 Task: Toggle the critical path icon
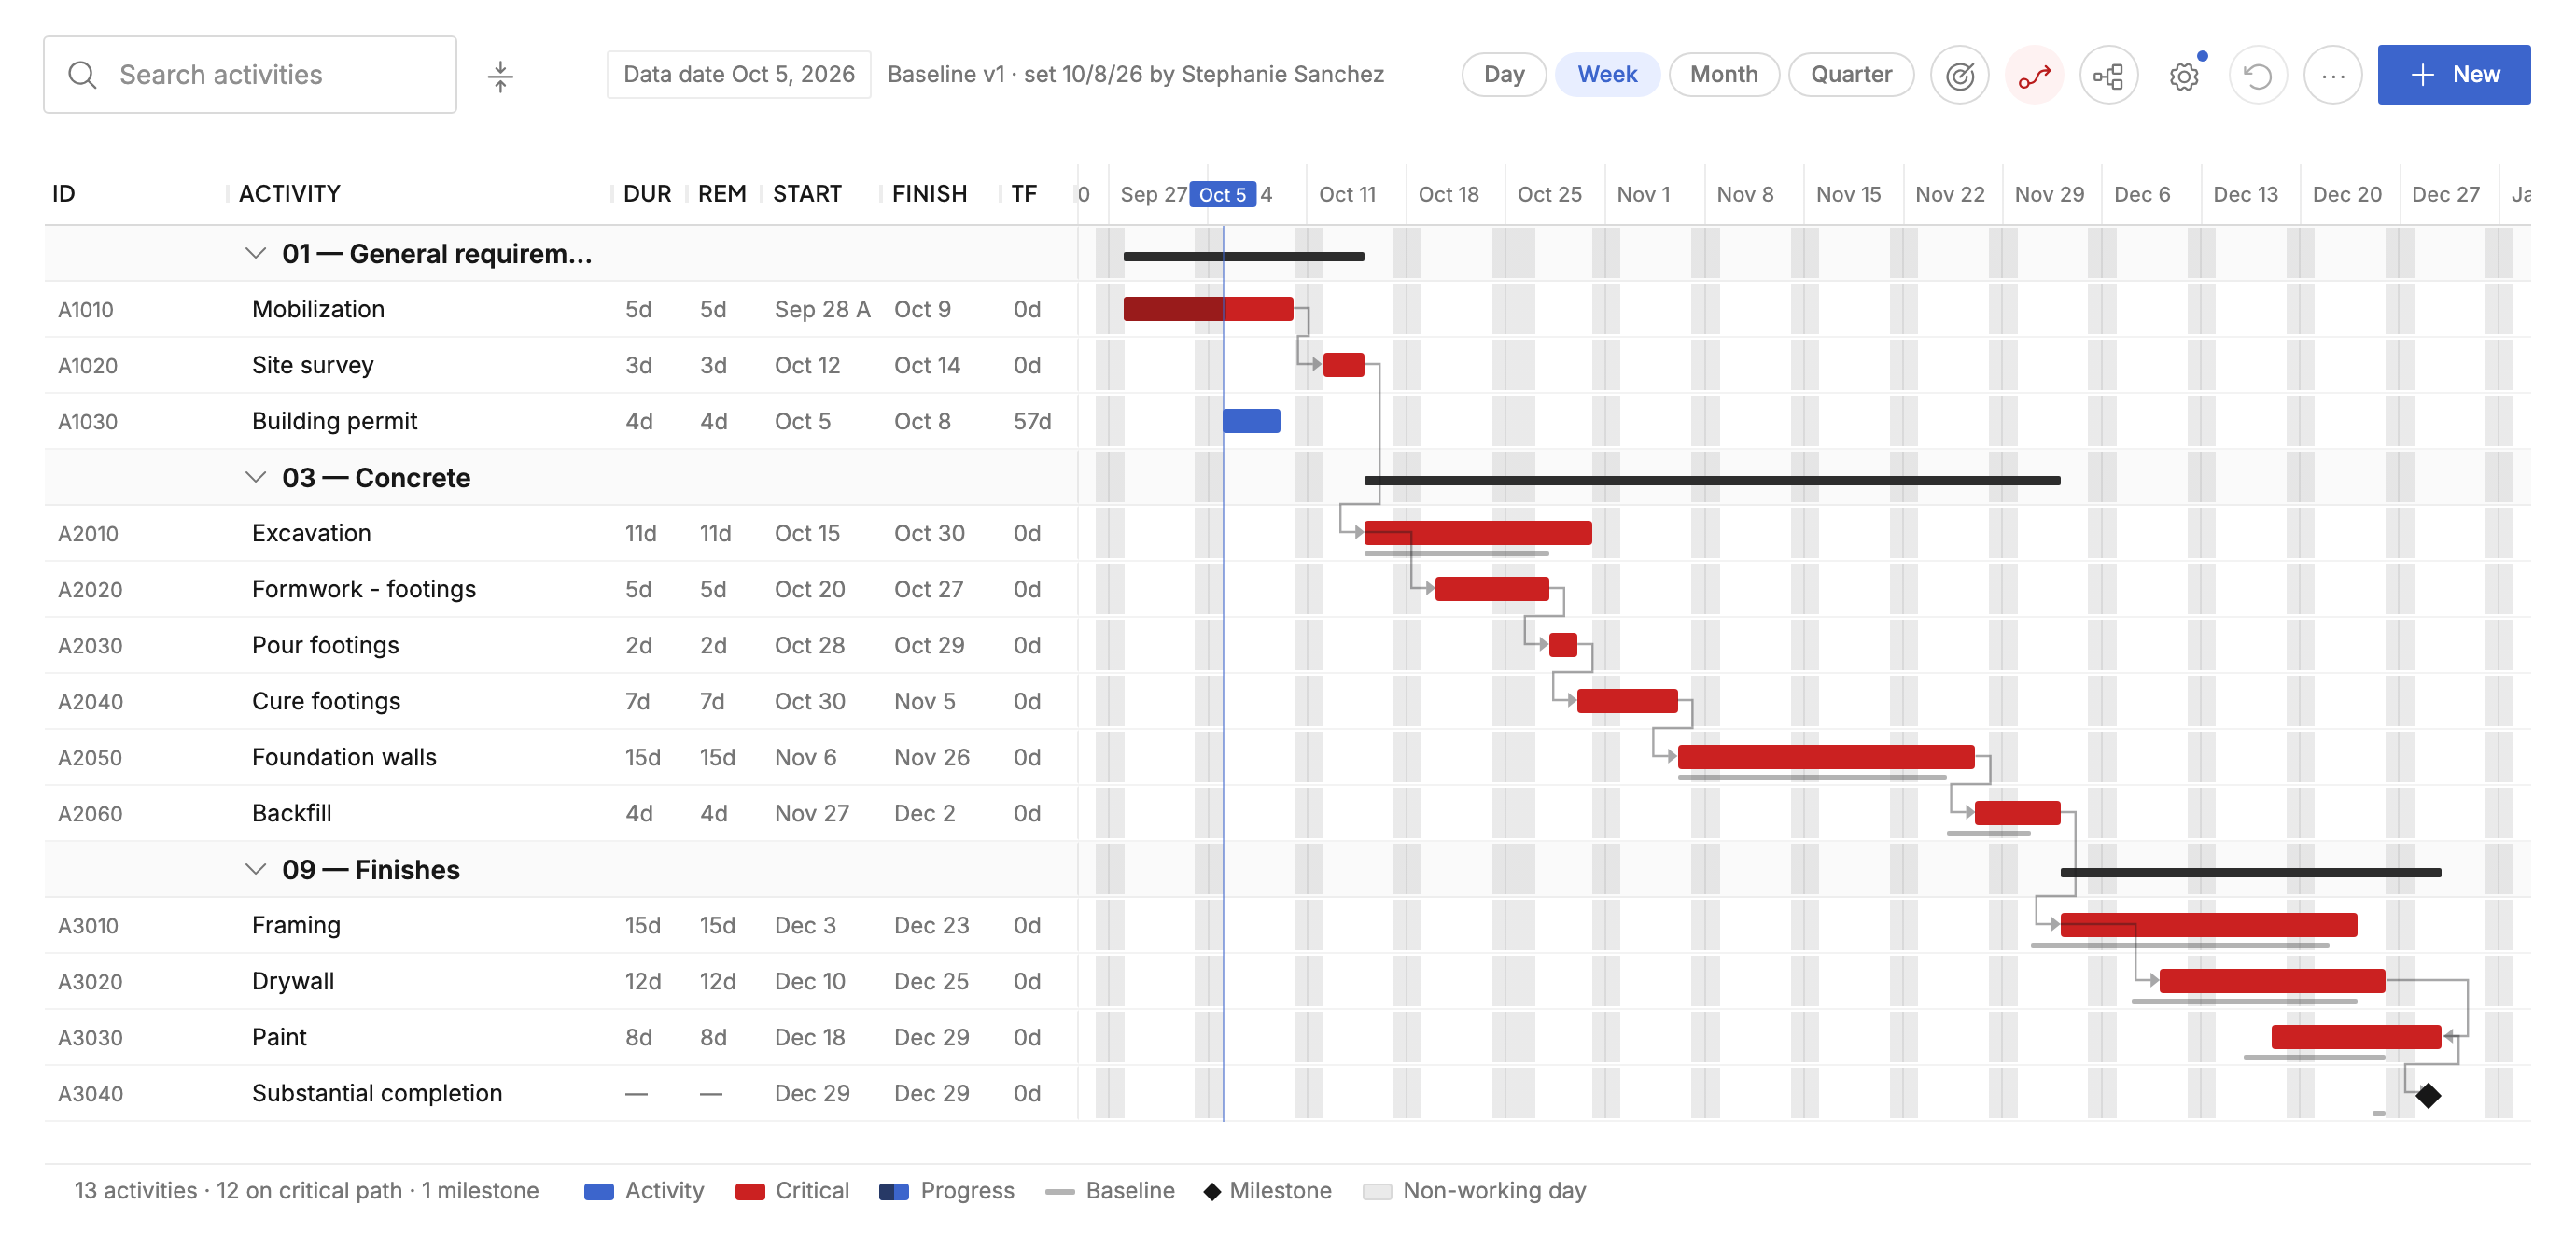tap(2034, 75)
